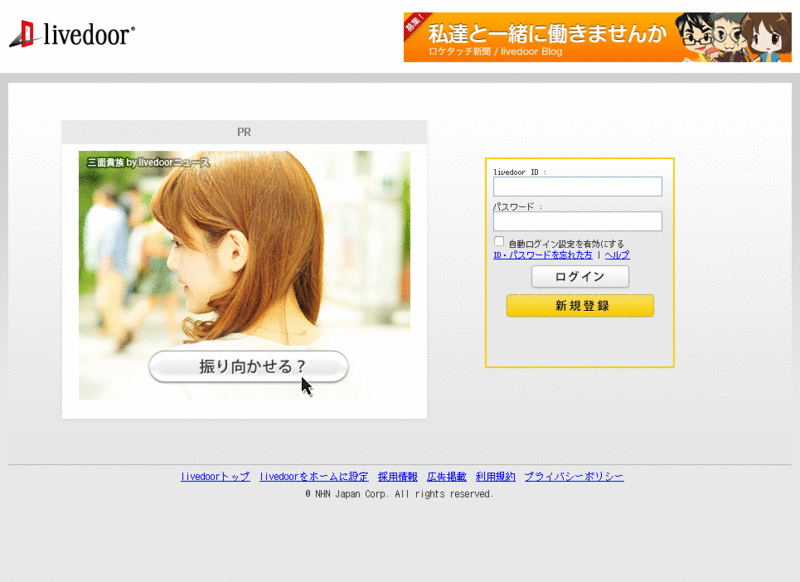This screenshot has height=582, width=800.
Task: Open プライバシーポリシー footer link
Action: coord(574,476)
